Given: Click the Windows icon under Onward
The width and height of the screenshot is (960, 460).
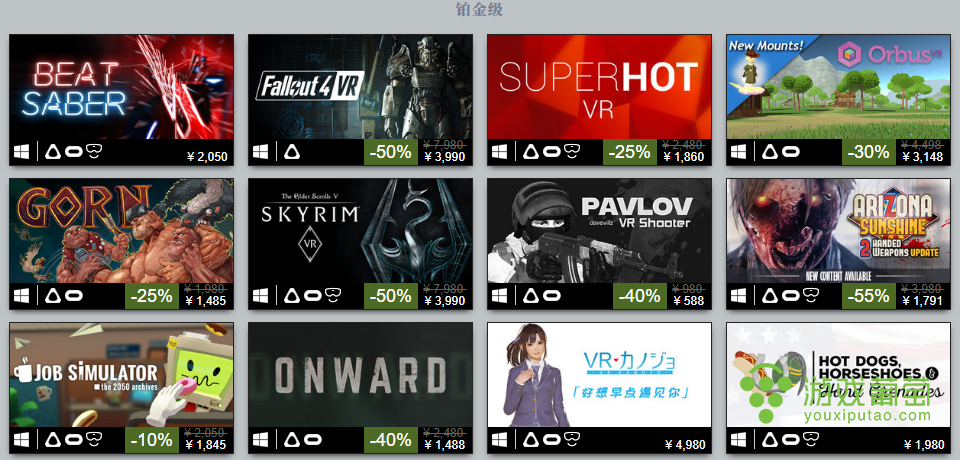Looking at the screenshot, I should tap(261, 440).
